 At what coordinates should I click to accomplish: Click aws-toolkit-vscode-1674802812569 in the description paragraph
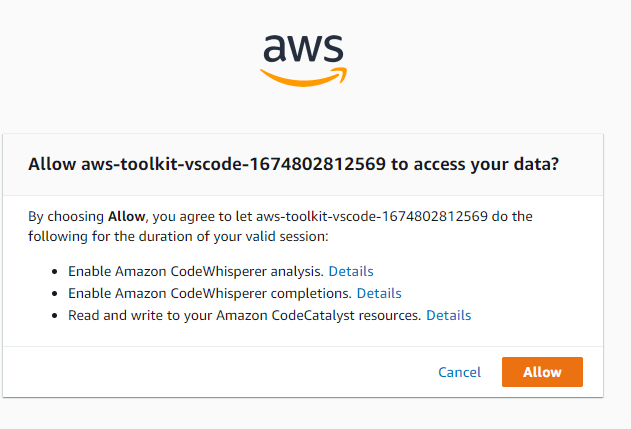click(372, 217)
